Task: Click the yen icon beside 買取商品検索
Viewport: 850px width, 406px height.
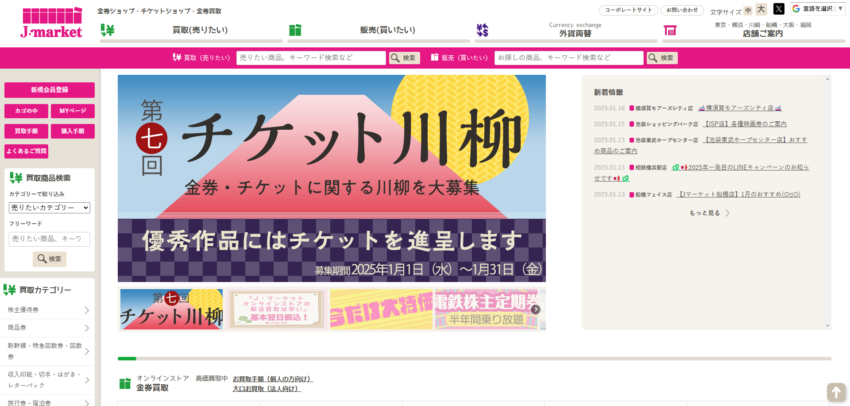Action: click(16, 178)
